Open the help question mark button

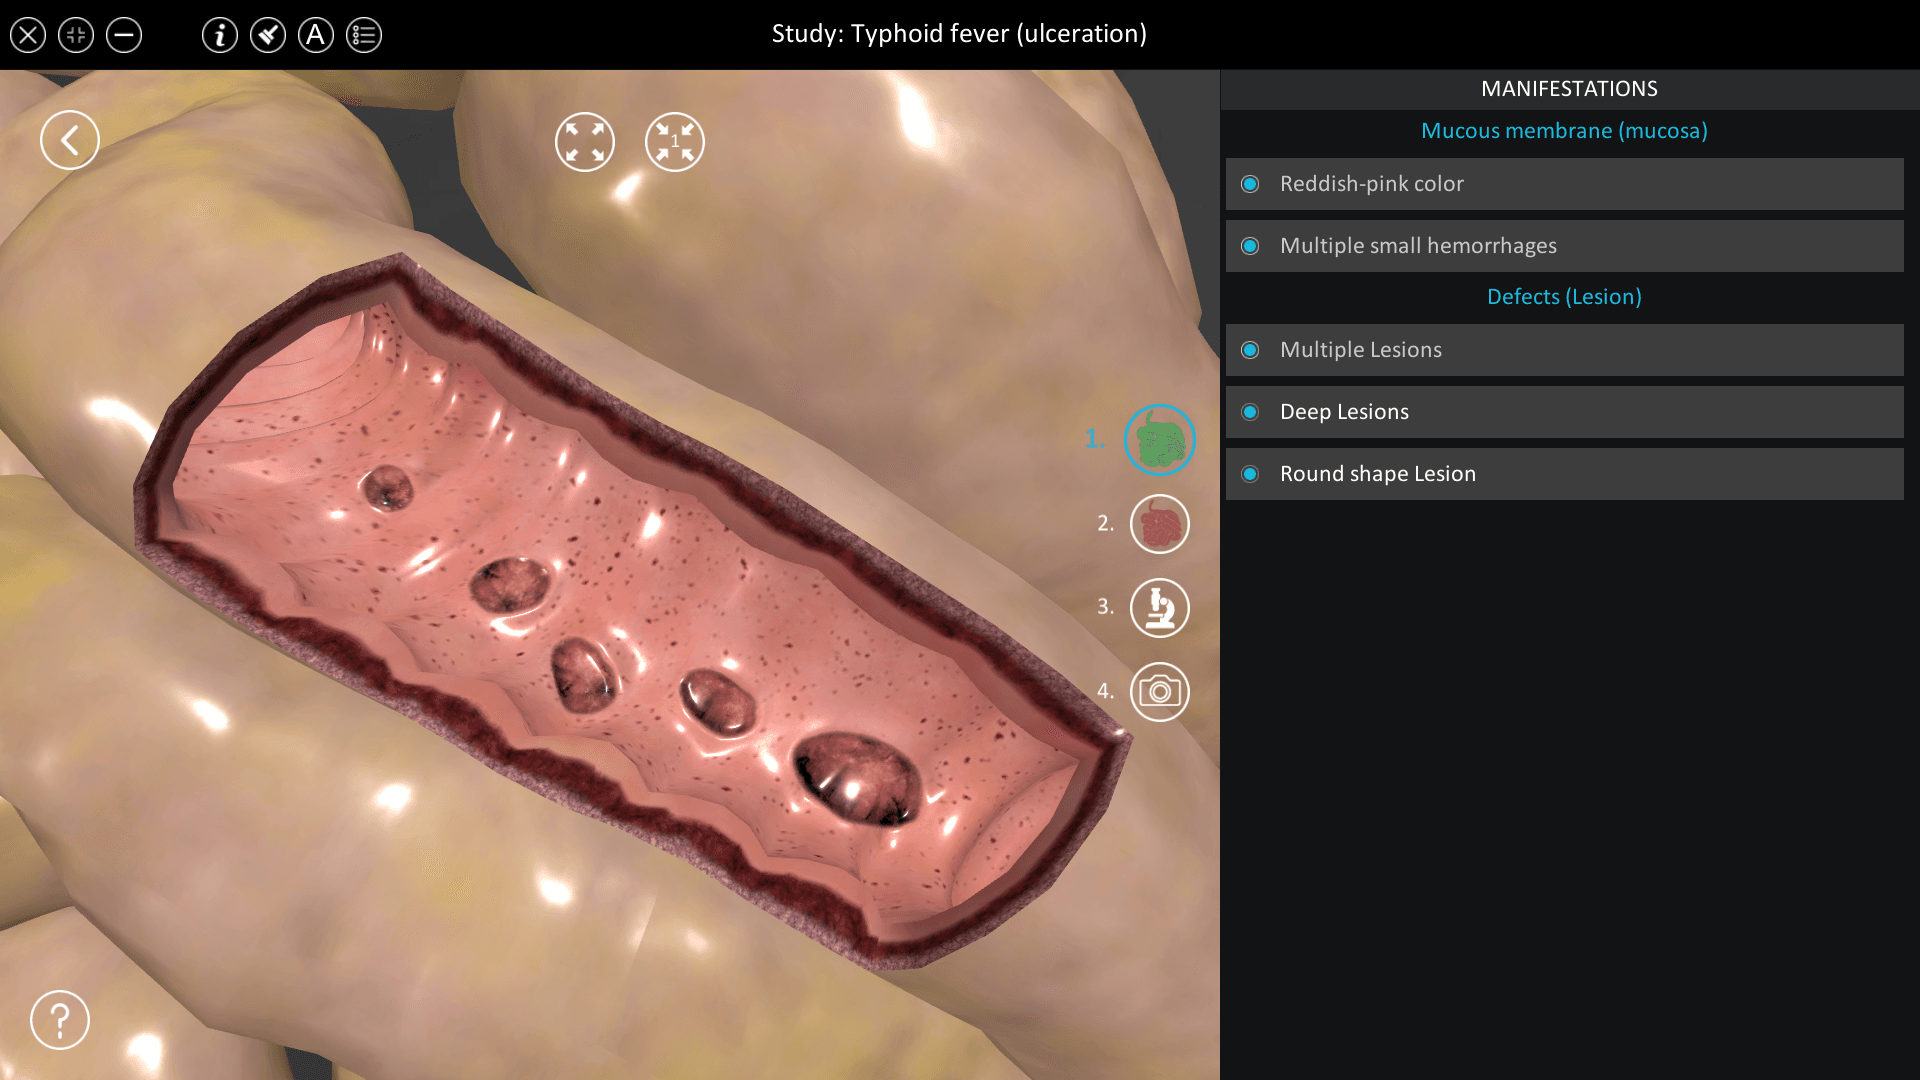coord(60,1020)
